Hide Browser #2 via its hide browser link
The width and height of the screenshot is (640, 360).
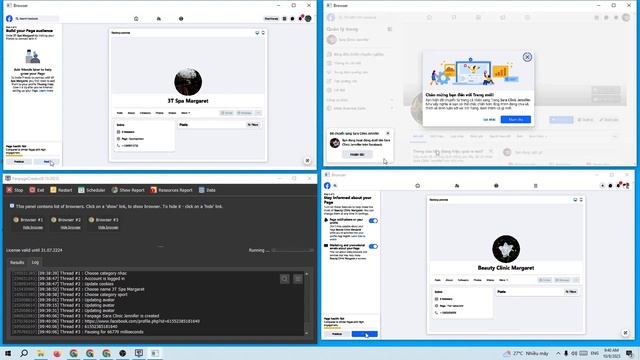pos(70,227)
